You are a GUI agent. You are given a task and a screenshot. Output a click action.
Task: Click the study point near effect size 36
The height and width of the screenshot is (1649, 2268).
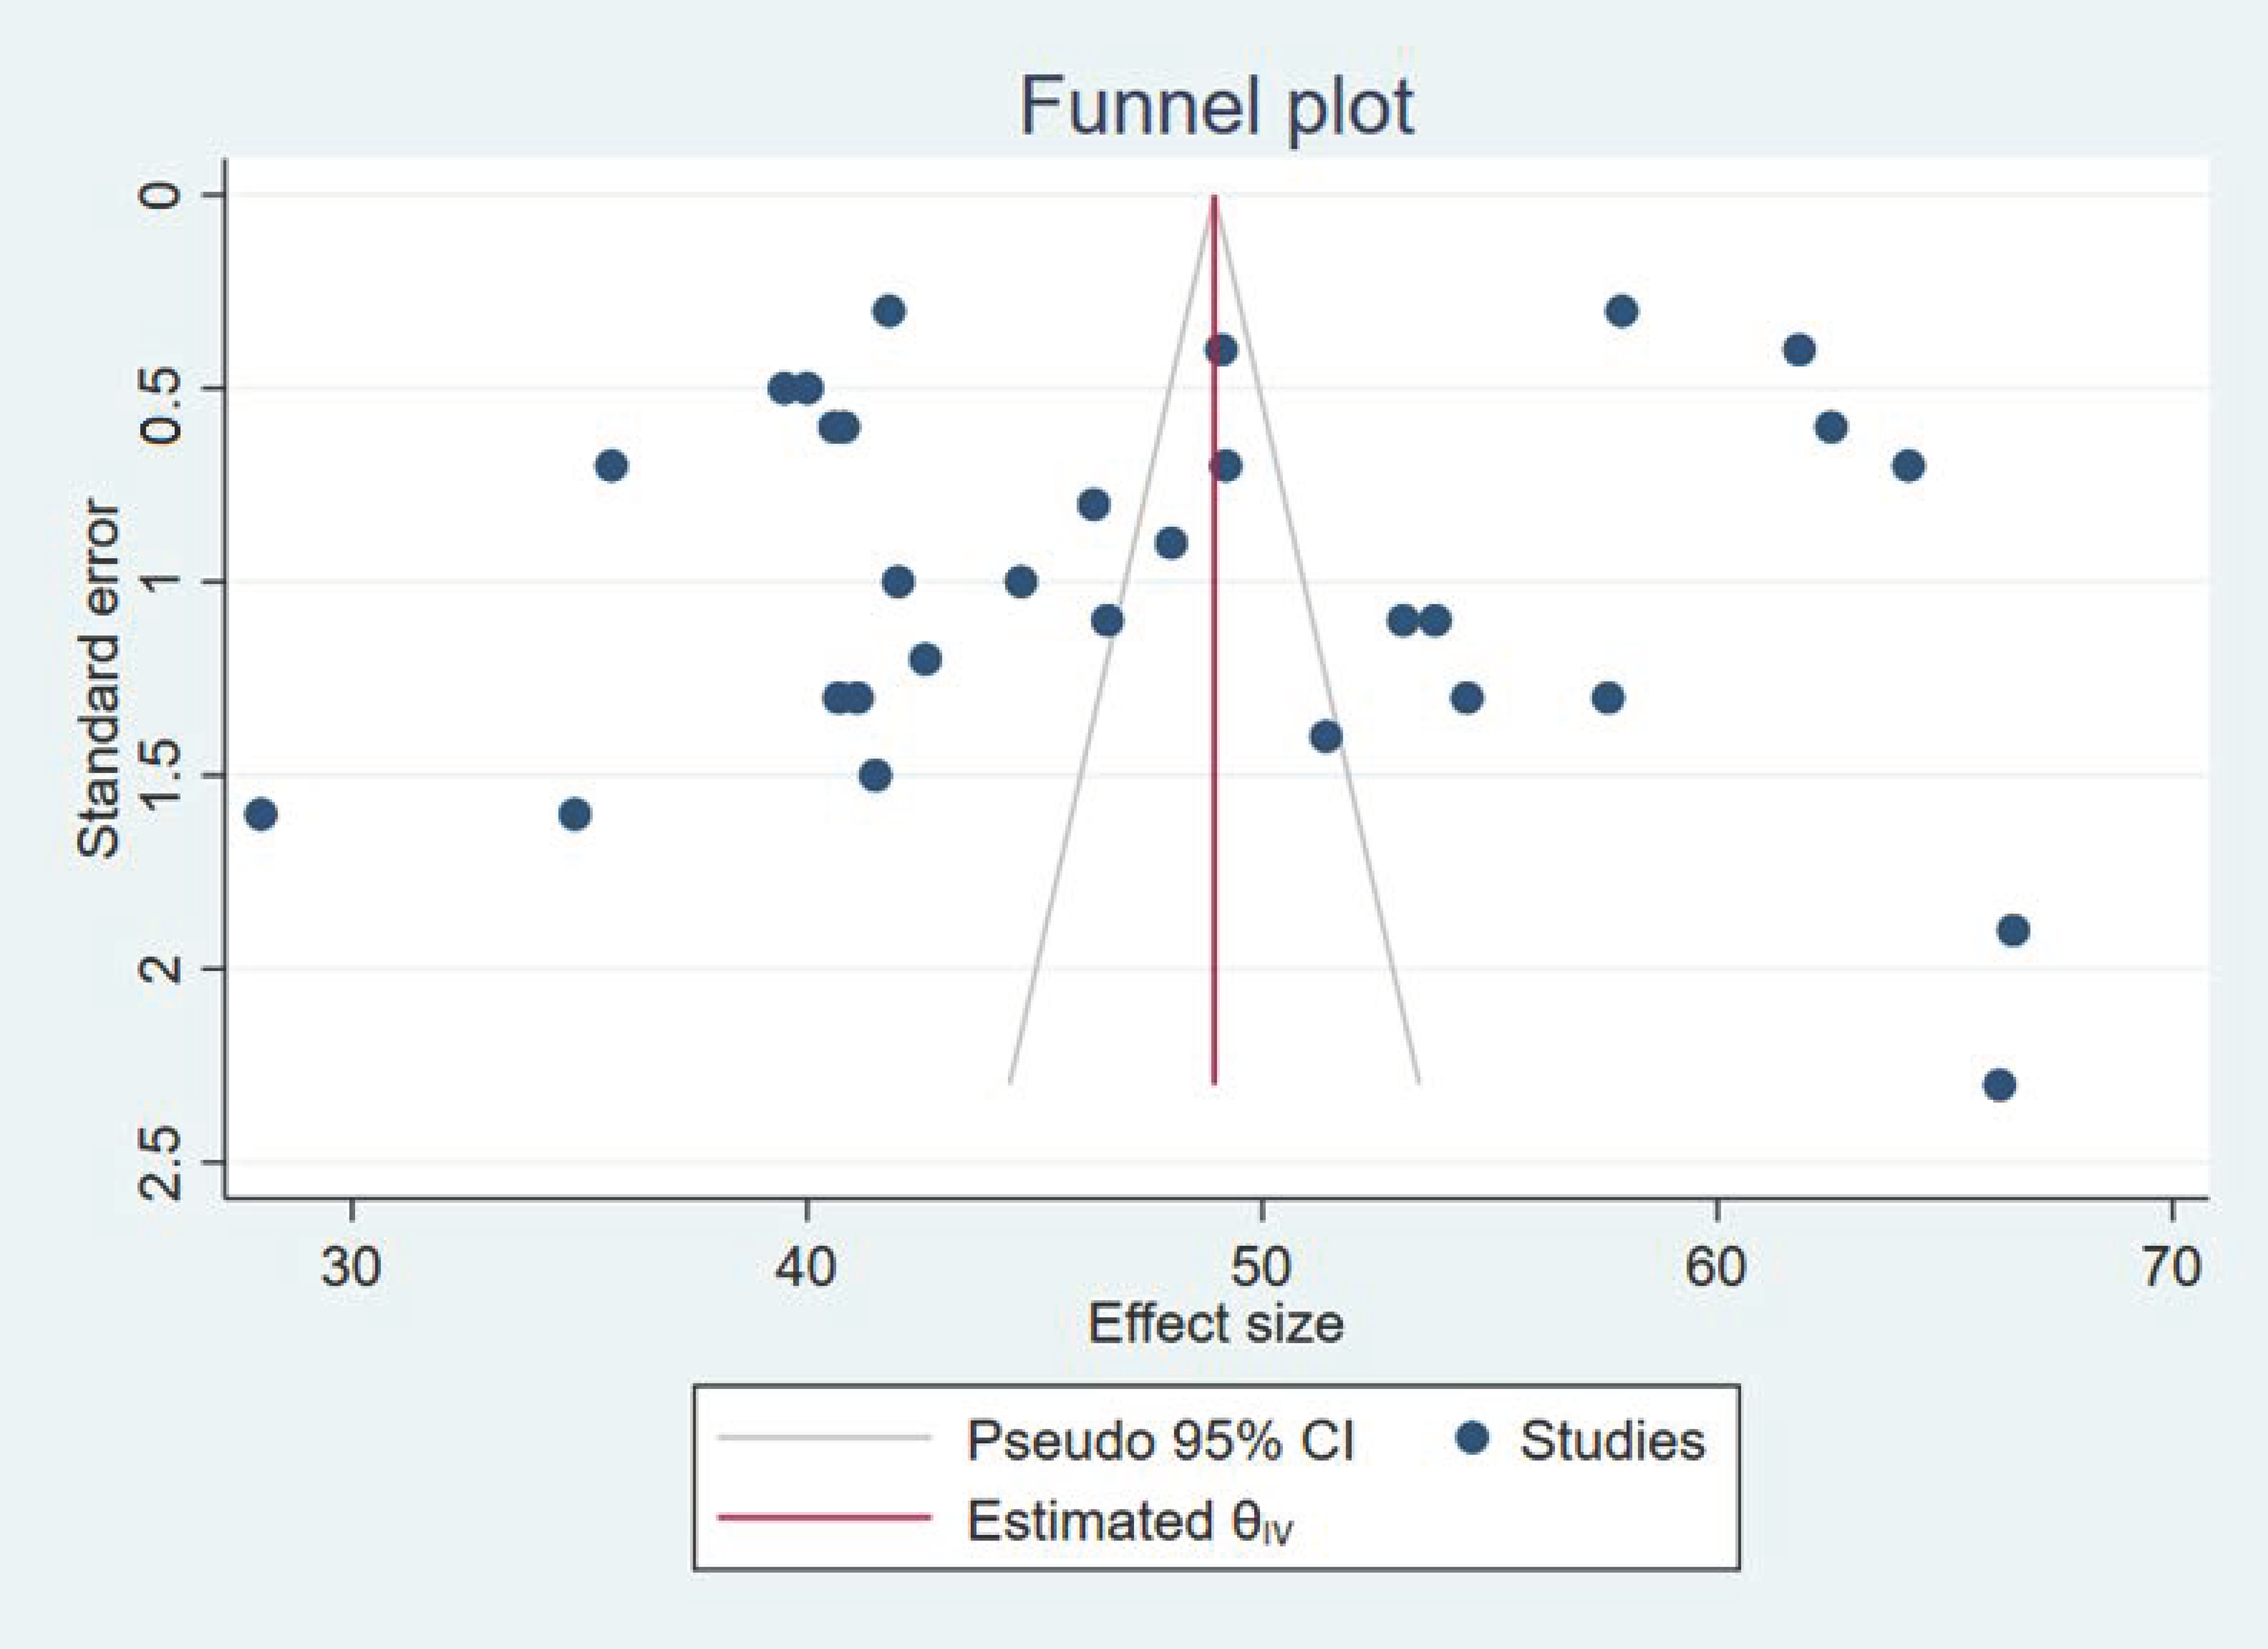(611, 466)
